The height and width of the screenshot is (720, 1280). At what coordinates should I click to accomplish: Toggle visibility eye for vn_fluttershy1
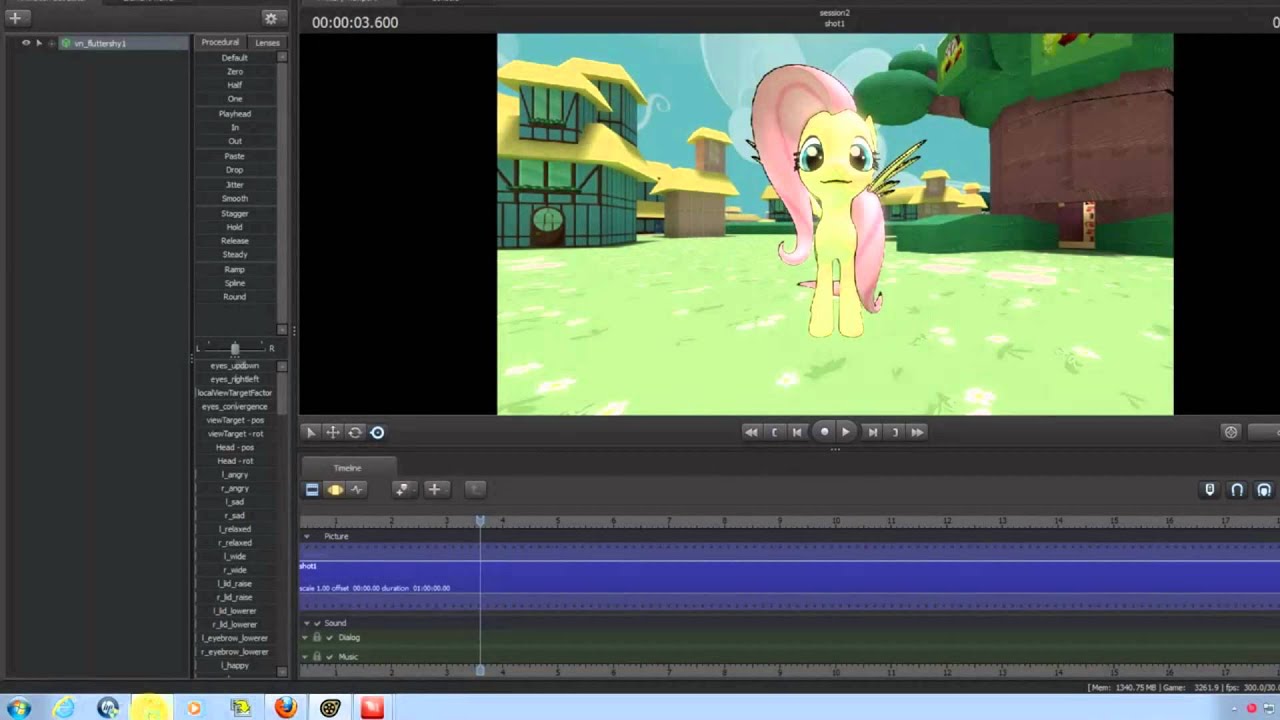26,43
